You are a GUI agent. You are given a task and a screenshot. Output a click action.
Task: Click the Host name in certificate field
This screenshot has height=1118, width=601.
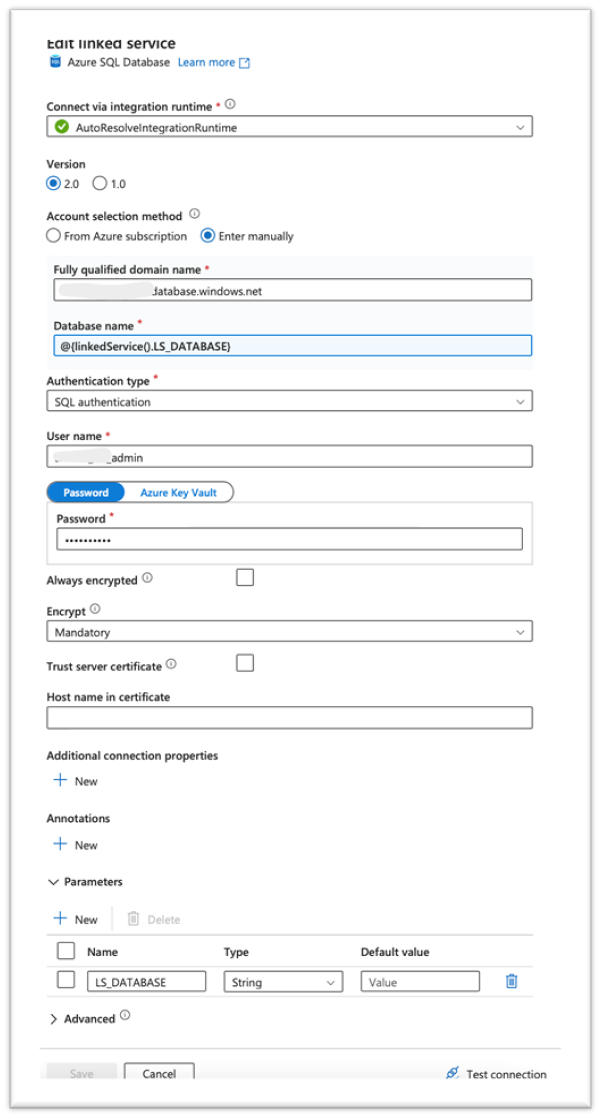289,717
